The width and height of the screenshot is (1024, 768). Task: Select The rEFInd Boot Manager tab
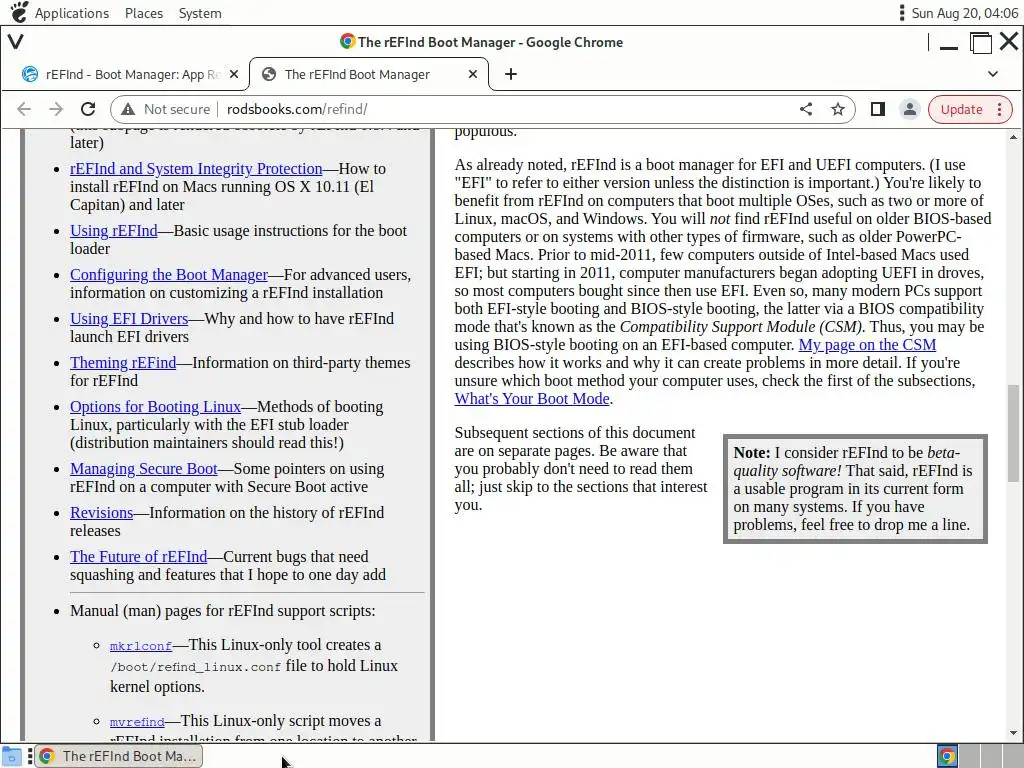click(x=369, y=74)
